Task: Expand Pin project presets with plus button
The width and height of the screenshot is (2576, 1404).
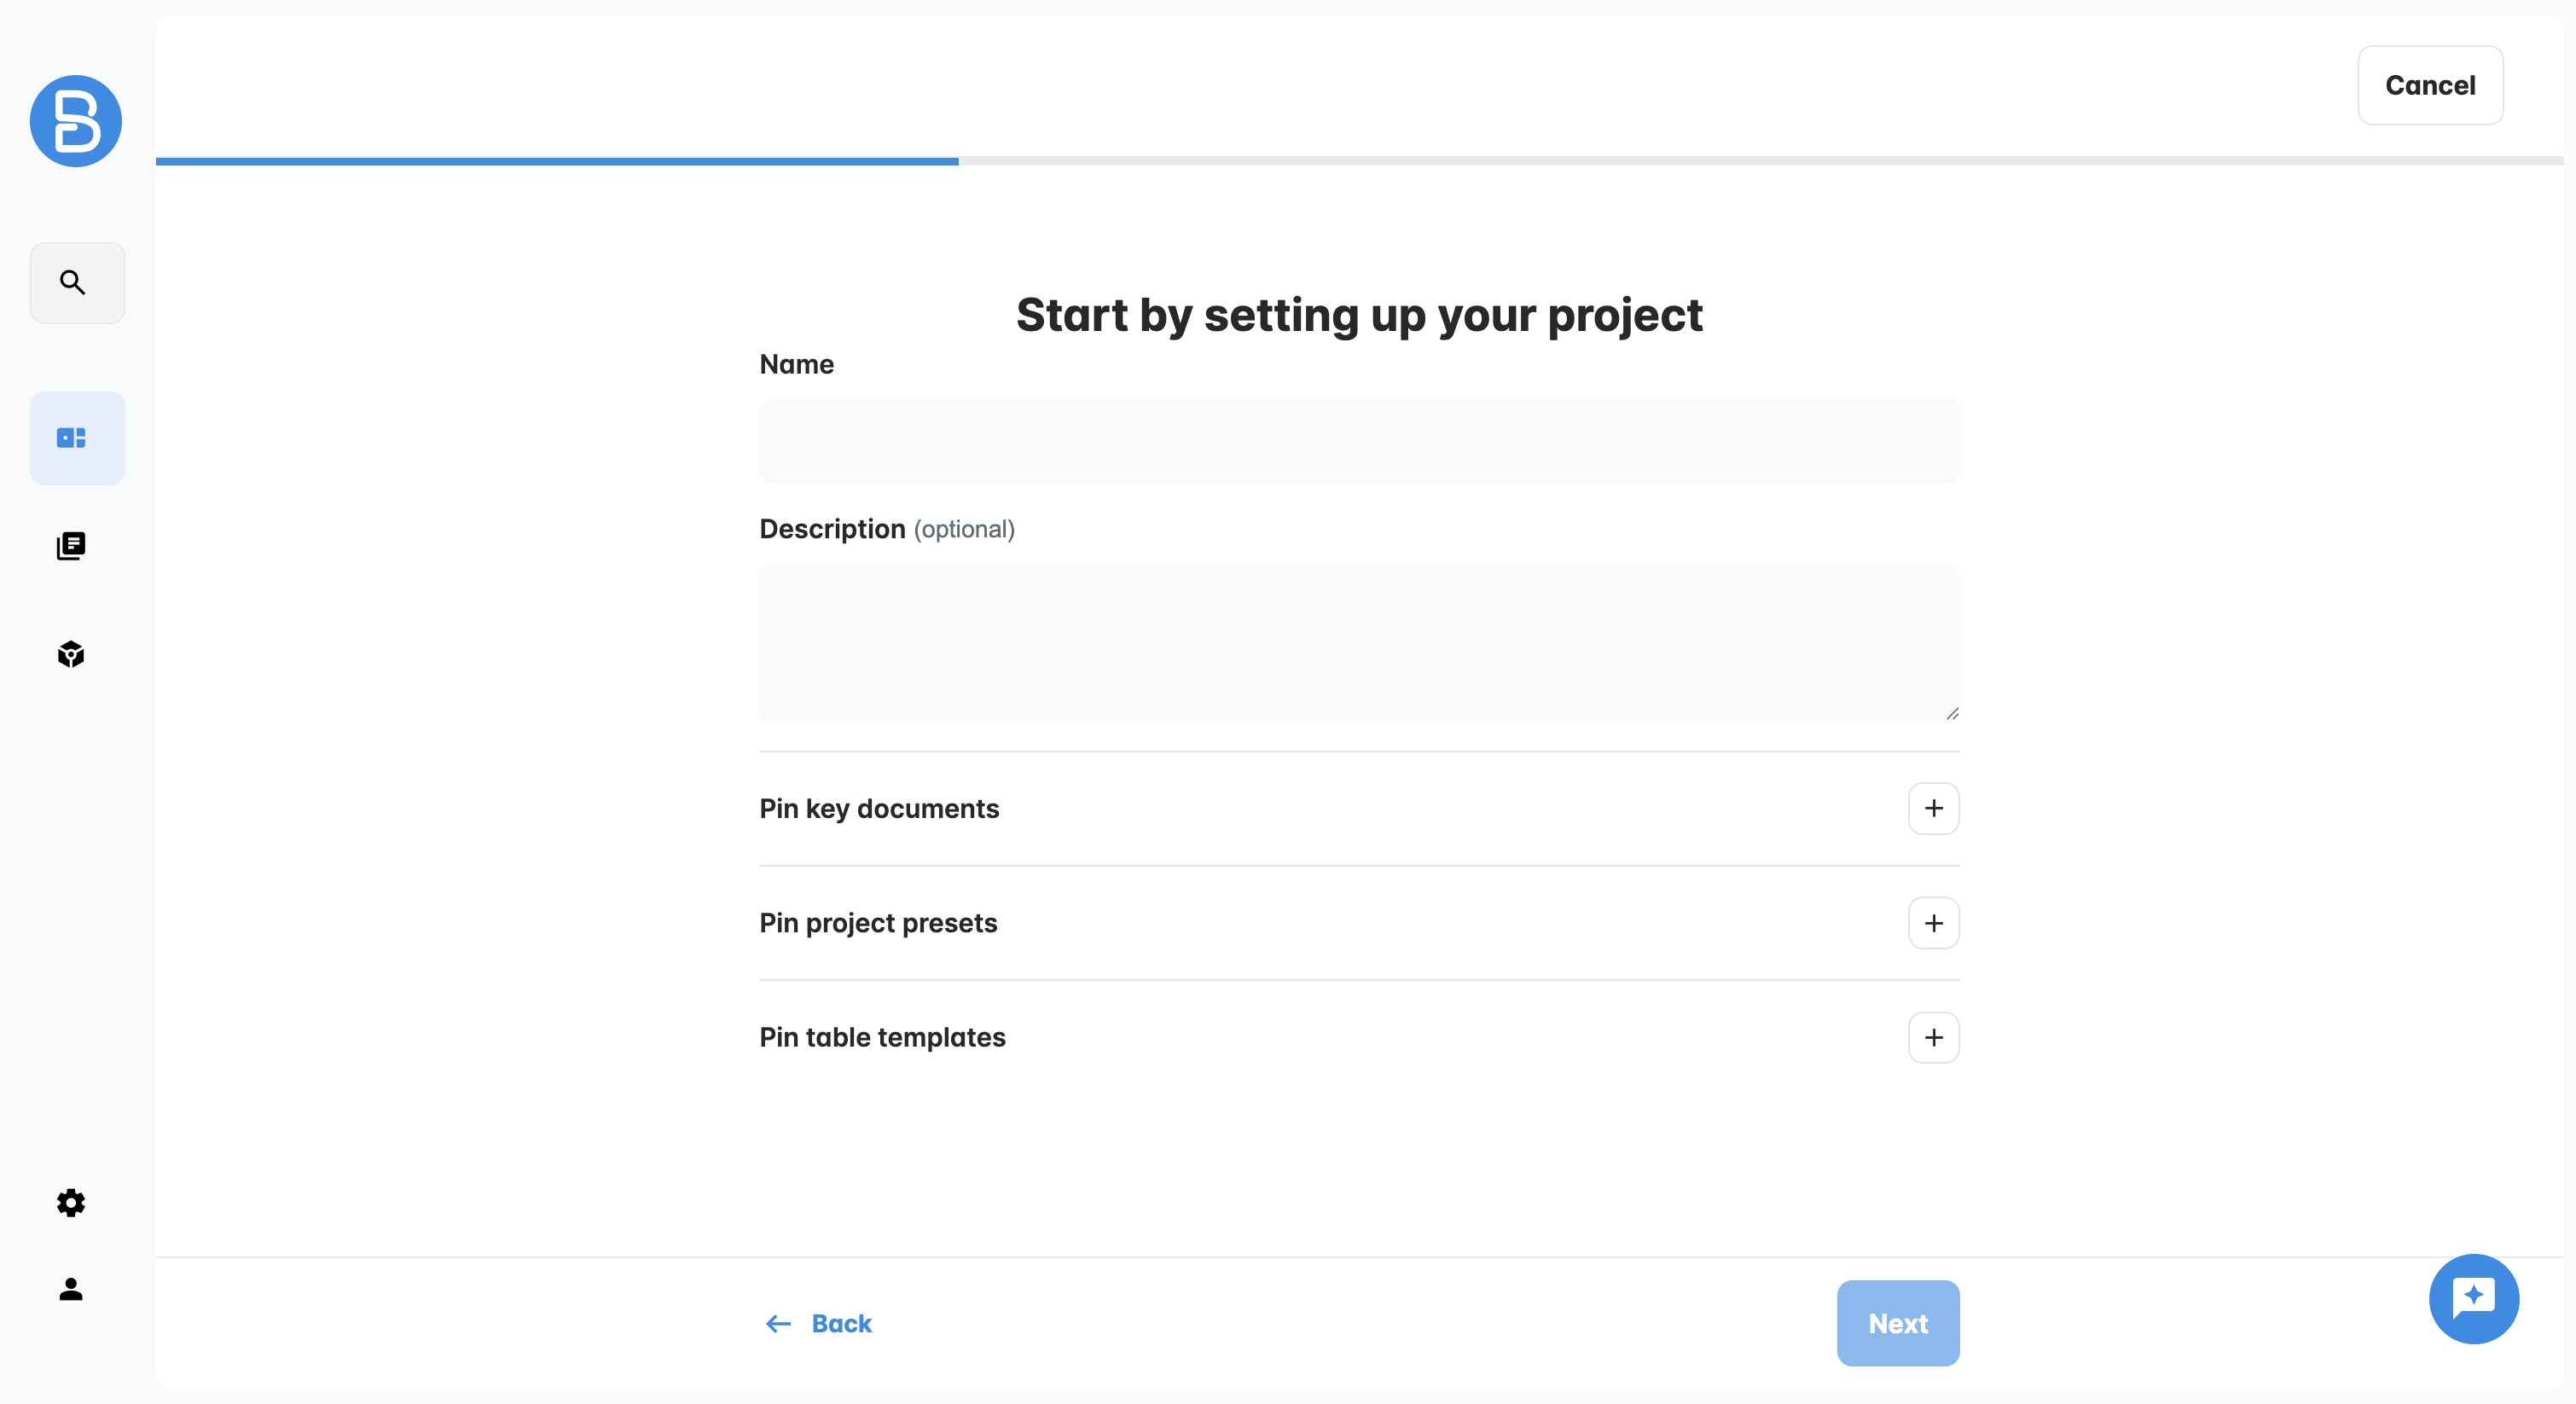Action: click(x=1933, y=923)
